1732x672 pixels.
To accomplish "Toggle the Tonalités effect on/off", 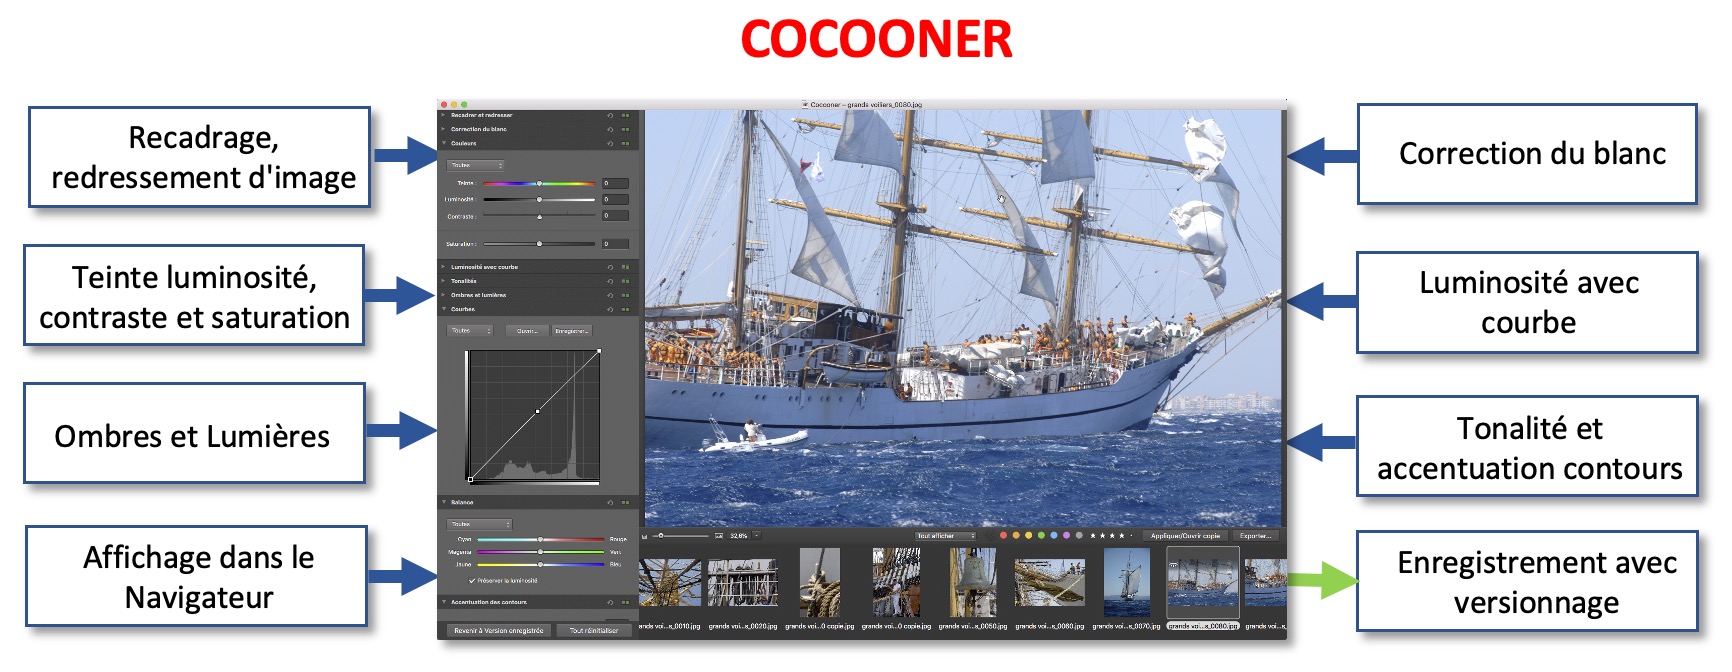I will click(626, 281).
